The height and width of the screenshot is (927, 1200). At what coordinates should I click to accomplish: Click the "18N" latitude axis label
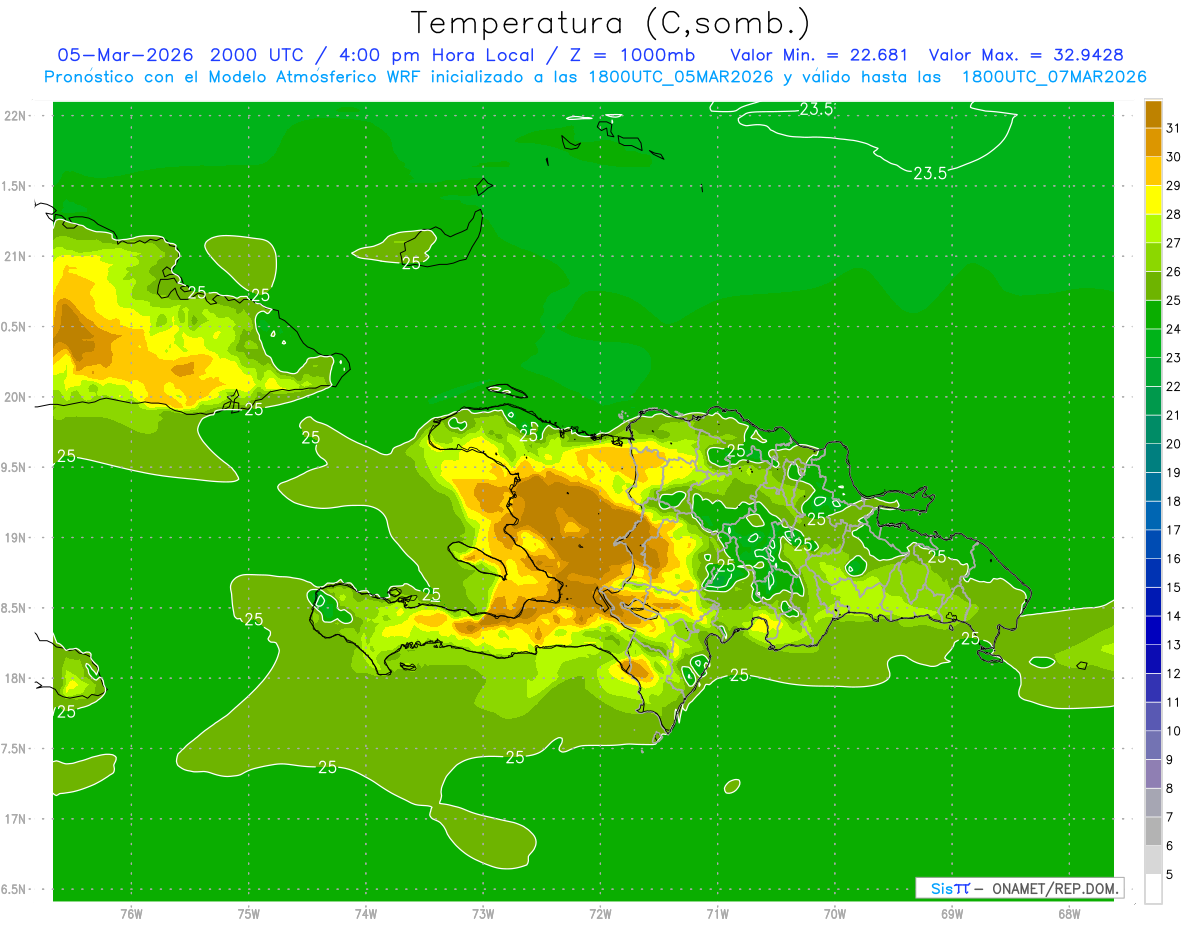[x=17, y=678]
